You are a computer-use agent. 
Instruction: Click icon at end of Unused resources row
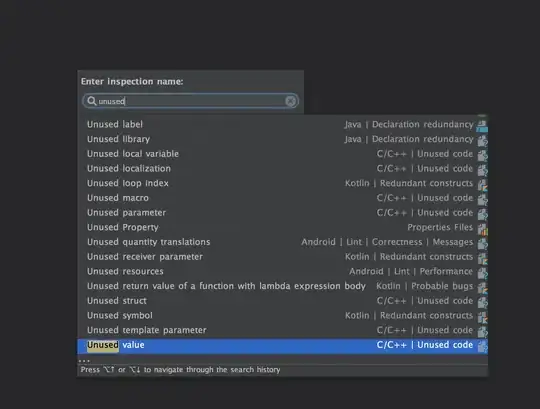click(482, 272)
